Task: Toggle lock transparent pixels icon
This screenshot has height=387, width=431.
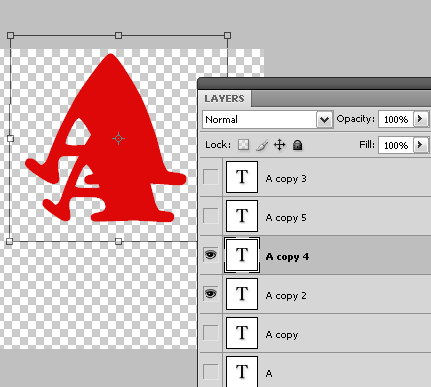Action: point(244,145)
